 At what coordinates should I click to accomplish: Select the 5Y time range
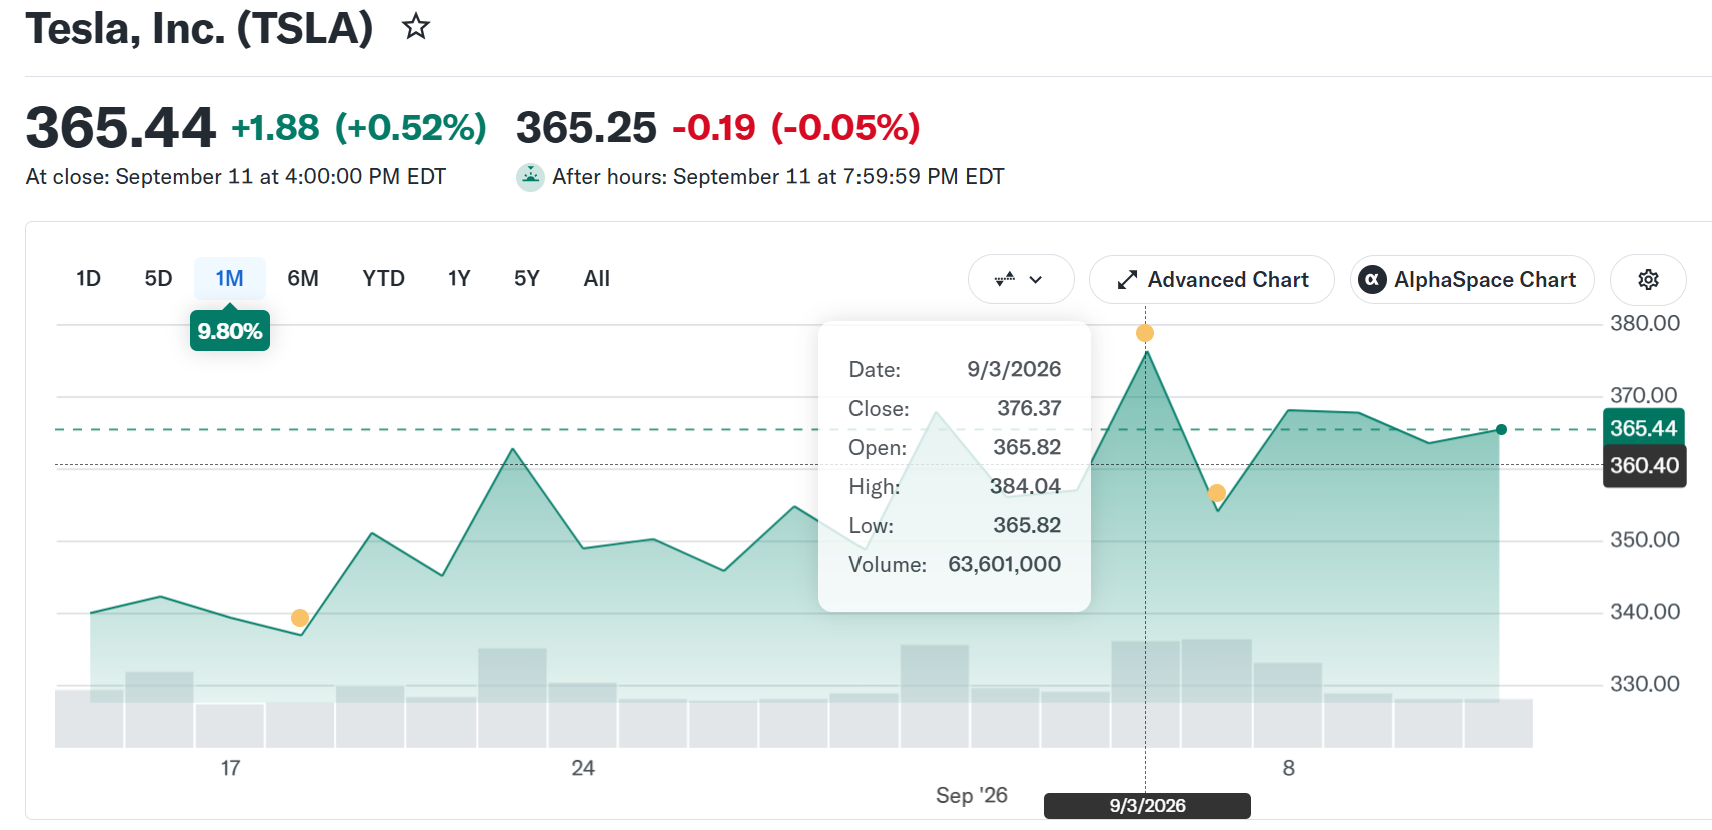click(527, 279)
